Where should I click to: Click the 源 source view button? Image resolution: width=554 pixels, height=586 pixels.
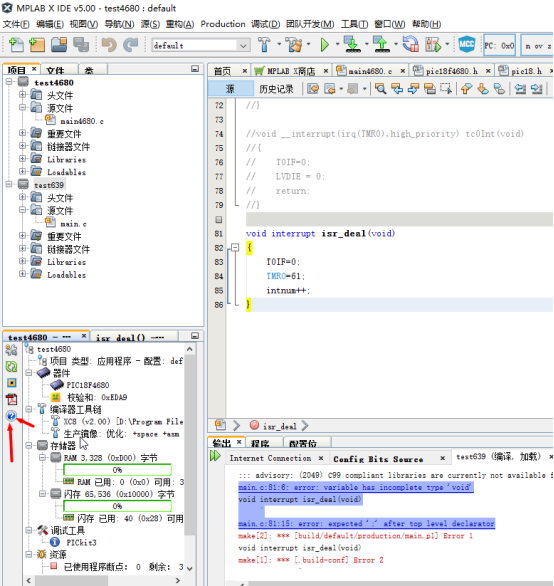(230, 89)
